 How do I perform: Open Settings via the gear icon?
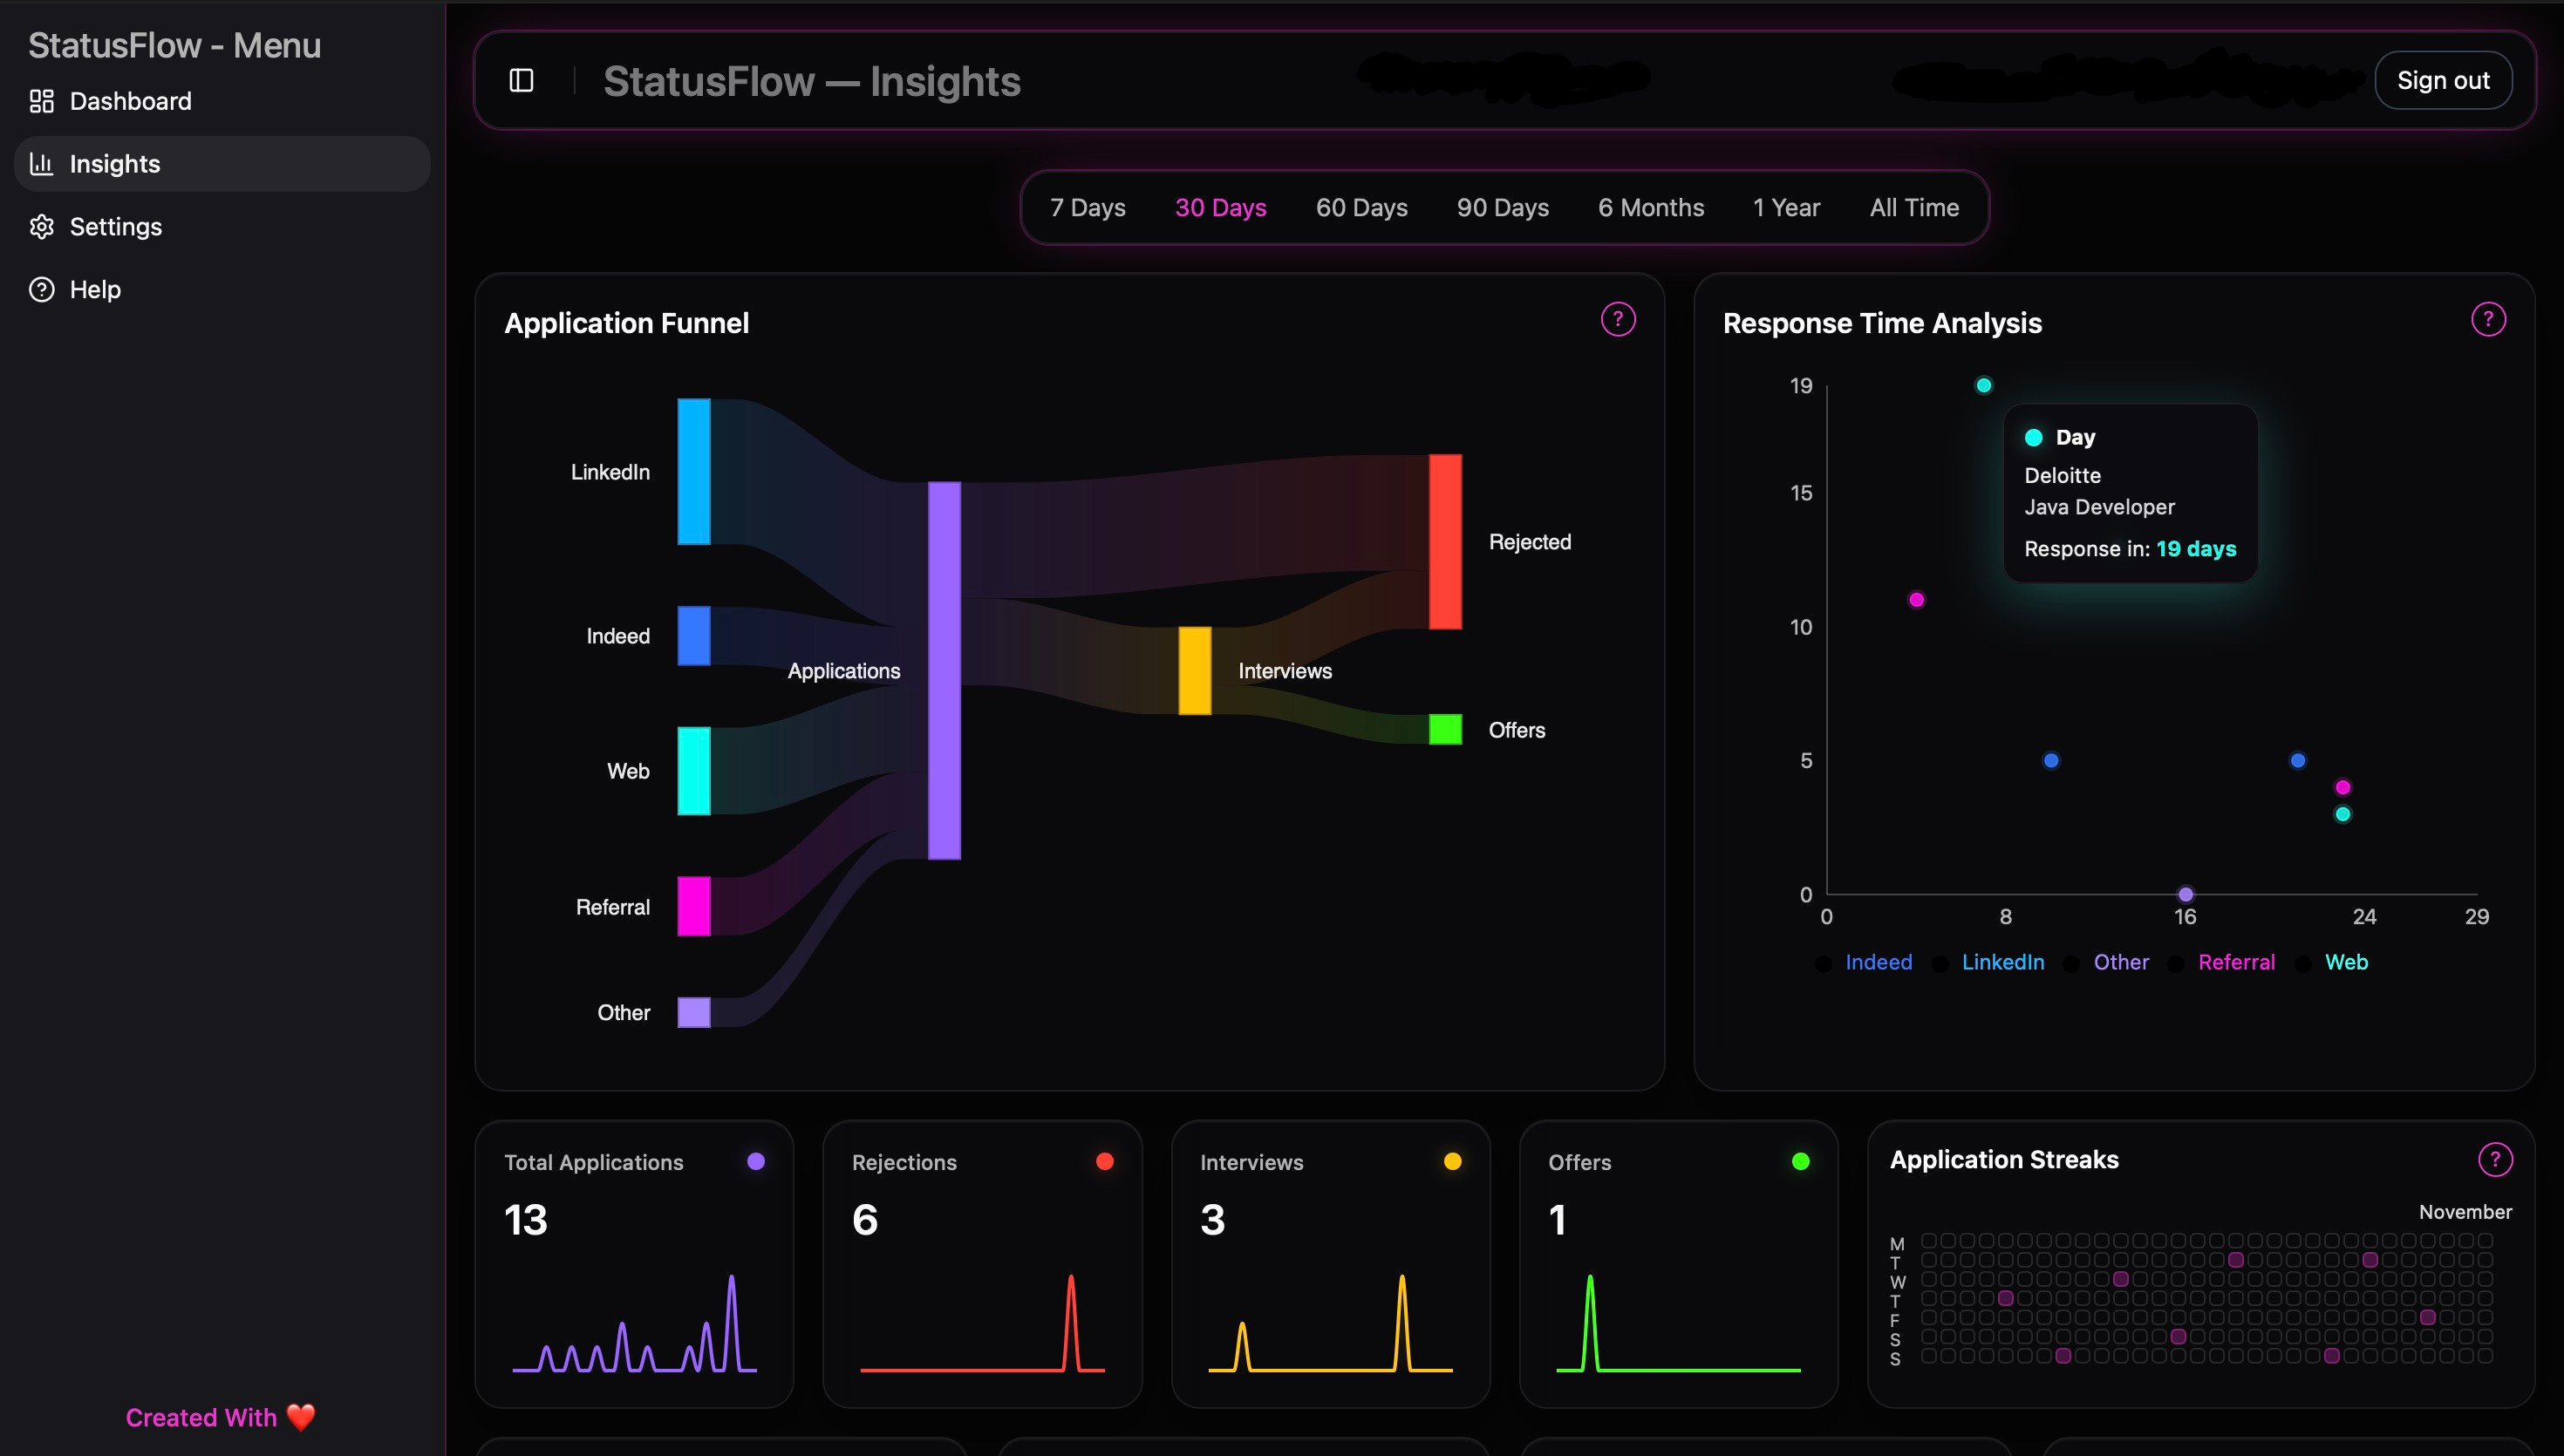(41, 226)
